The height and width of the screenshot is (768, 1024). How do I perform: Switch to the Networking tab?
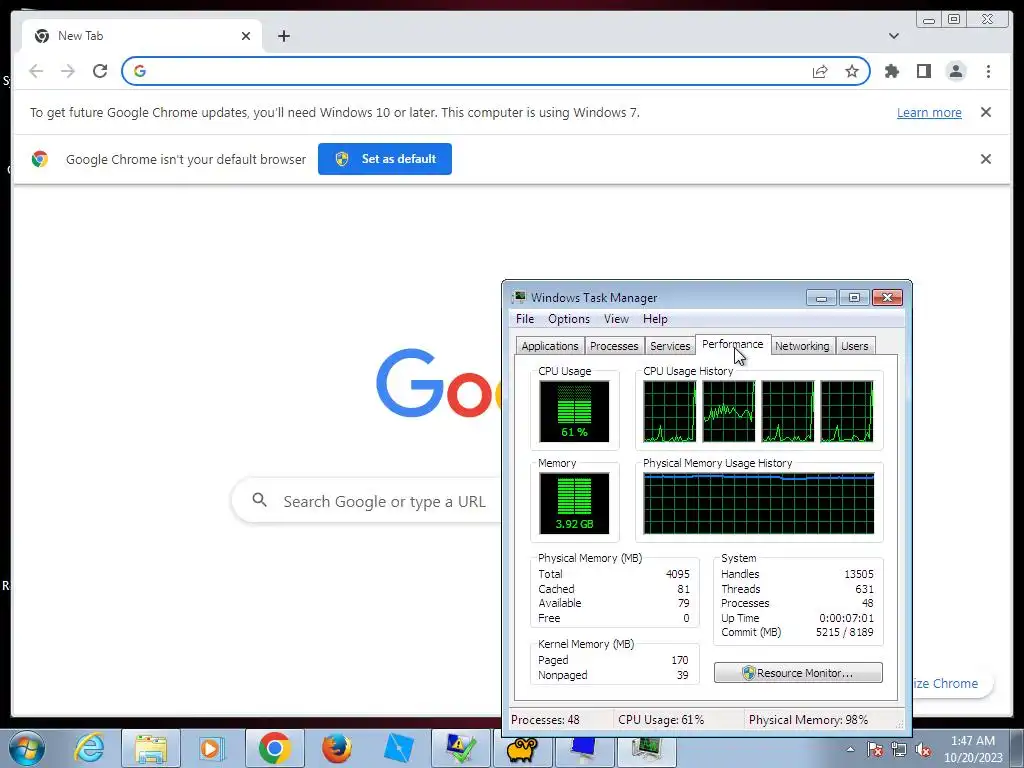[802, 345]
